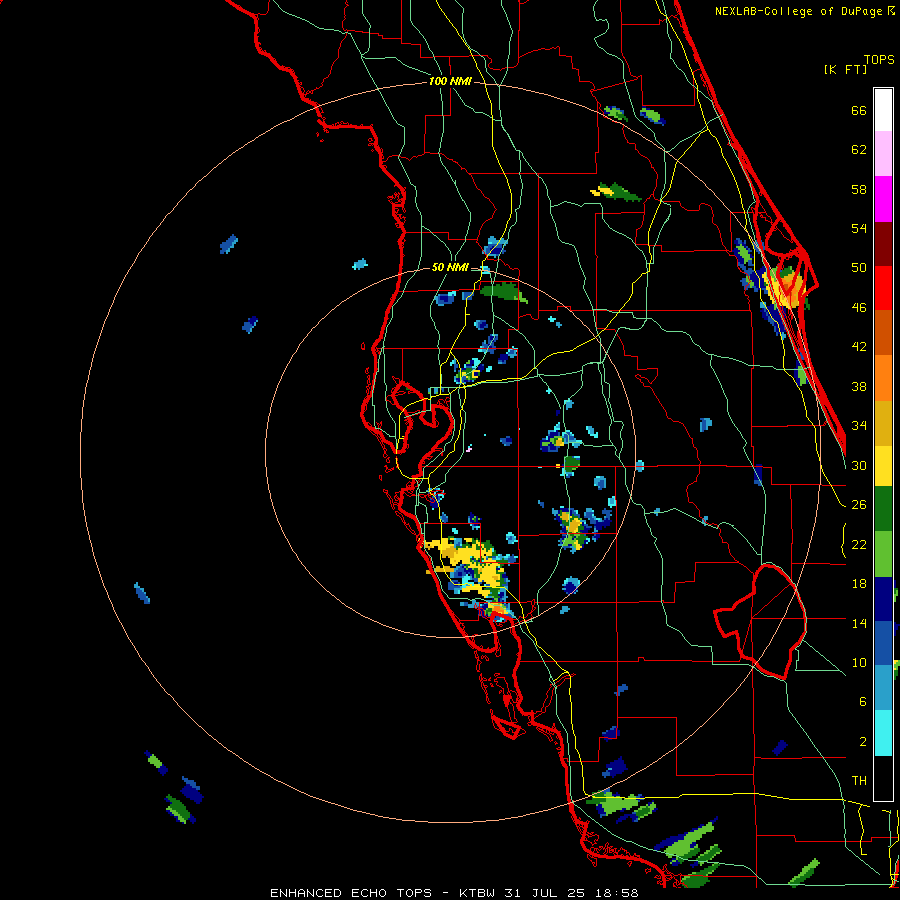Screen dimensions: 900x900
Task: Click the 26 legend value
Action: 859,505
